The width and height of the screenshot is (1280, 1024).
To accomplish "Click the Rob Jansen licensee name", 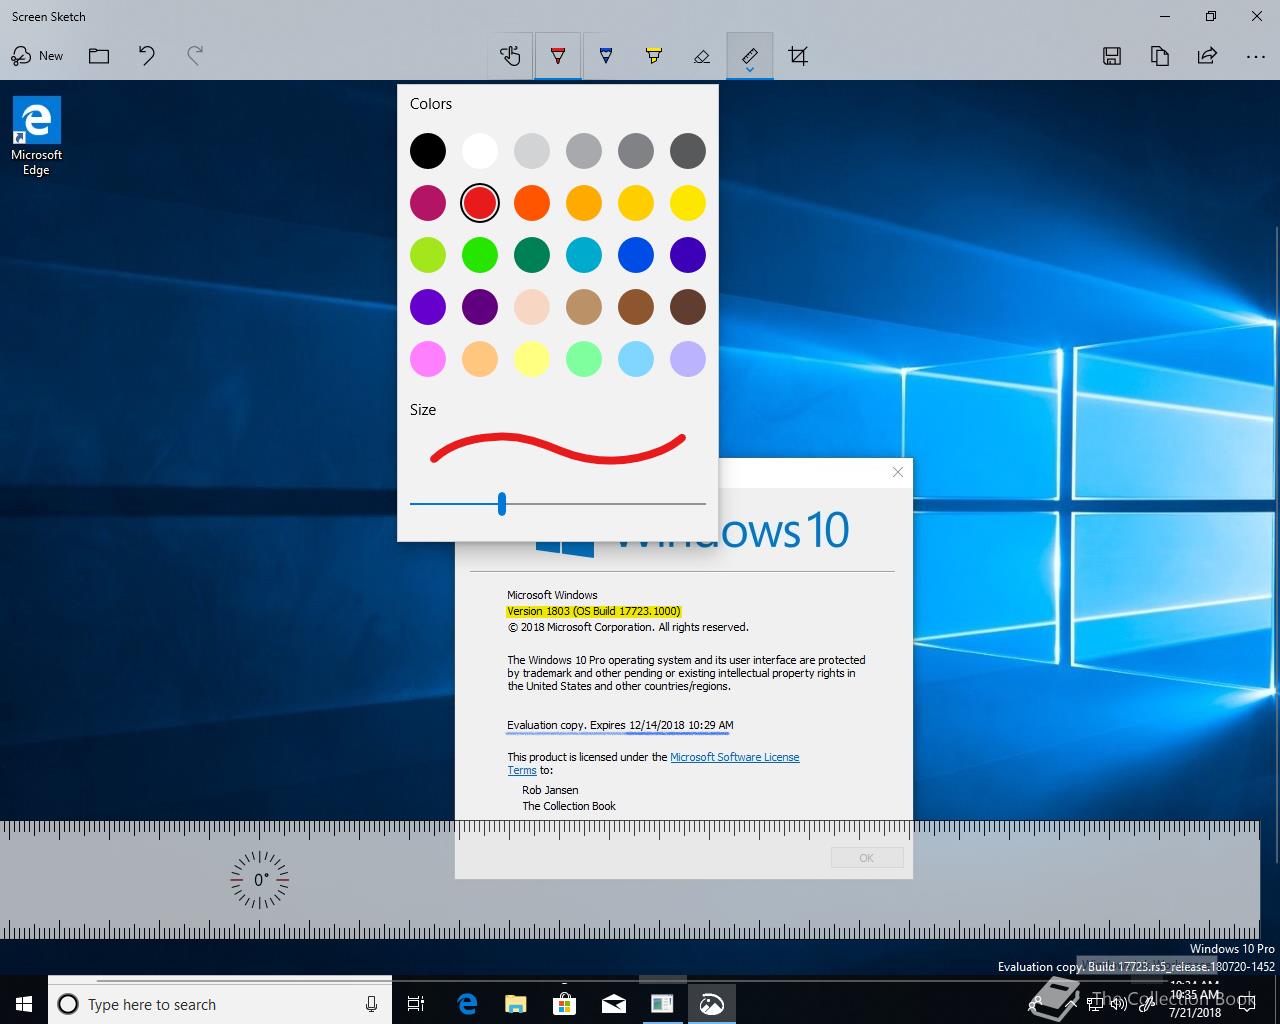I will [x=550, y=790].
